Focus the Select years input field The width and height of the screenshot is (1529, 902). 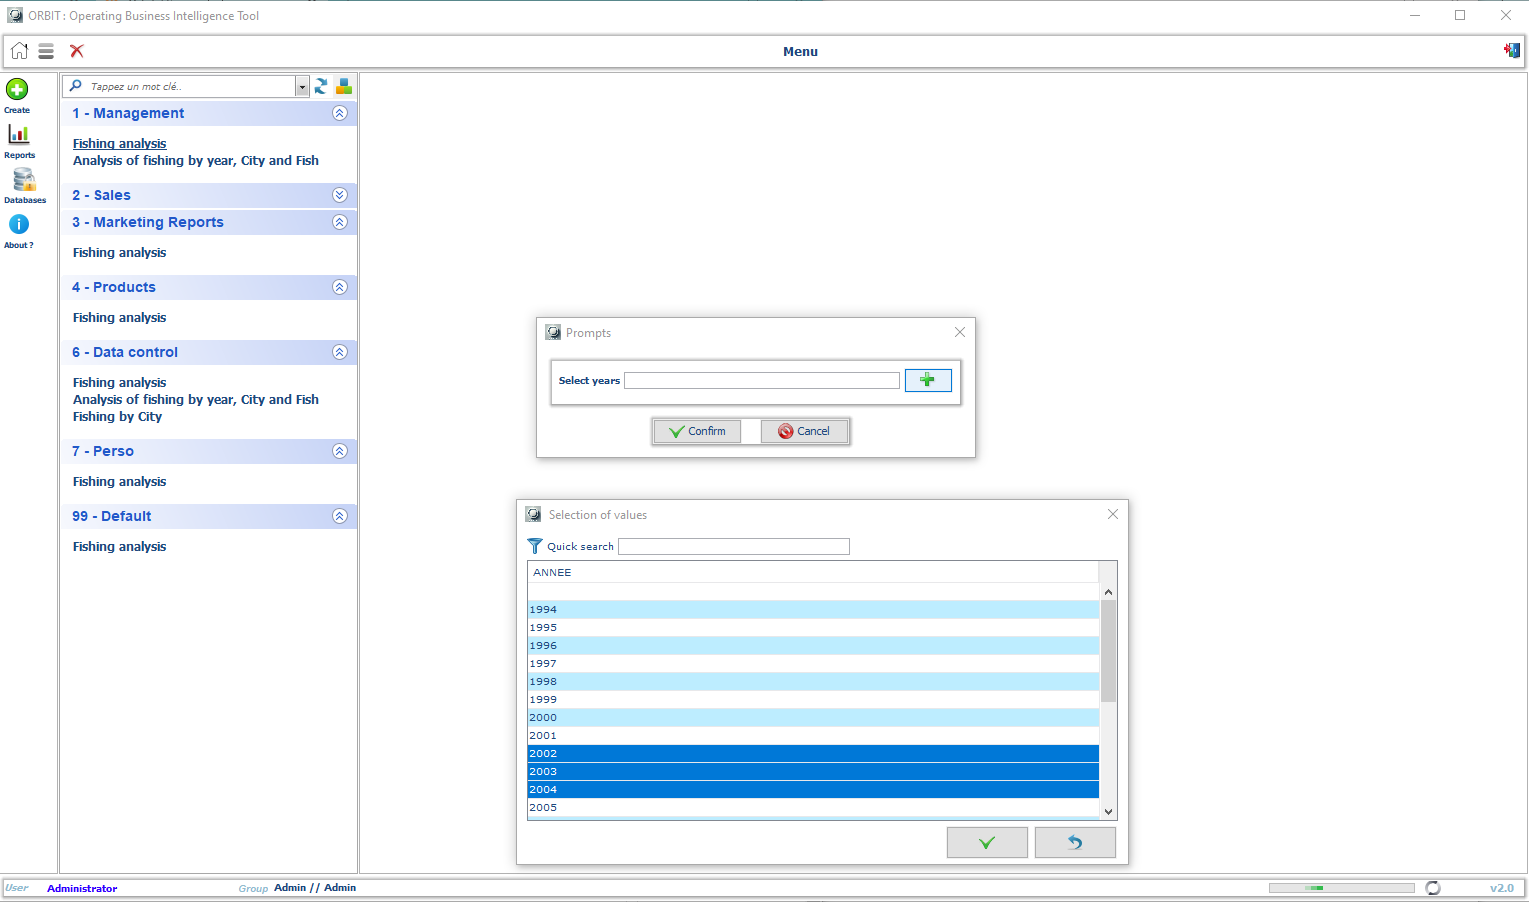click(x=762, y=380)
